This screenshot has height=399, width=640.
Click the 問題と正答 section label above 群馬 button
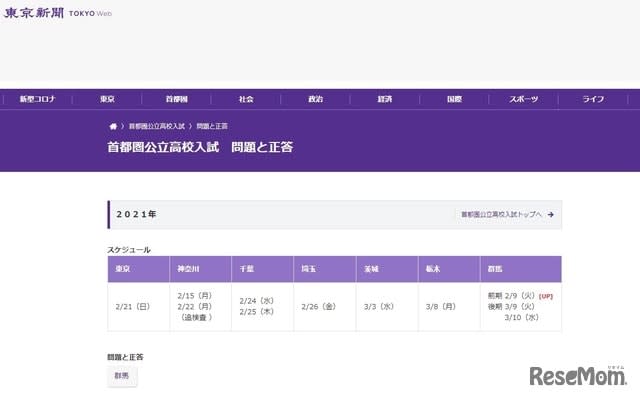125,357
